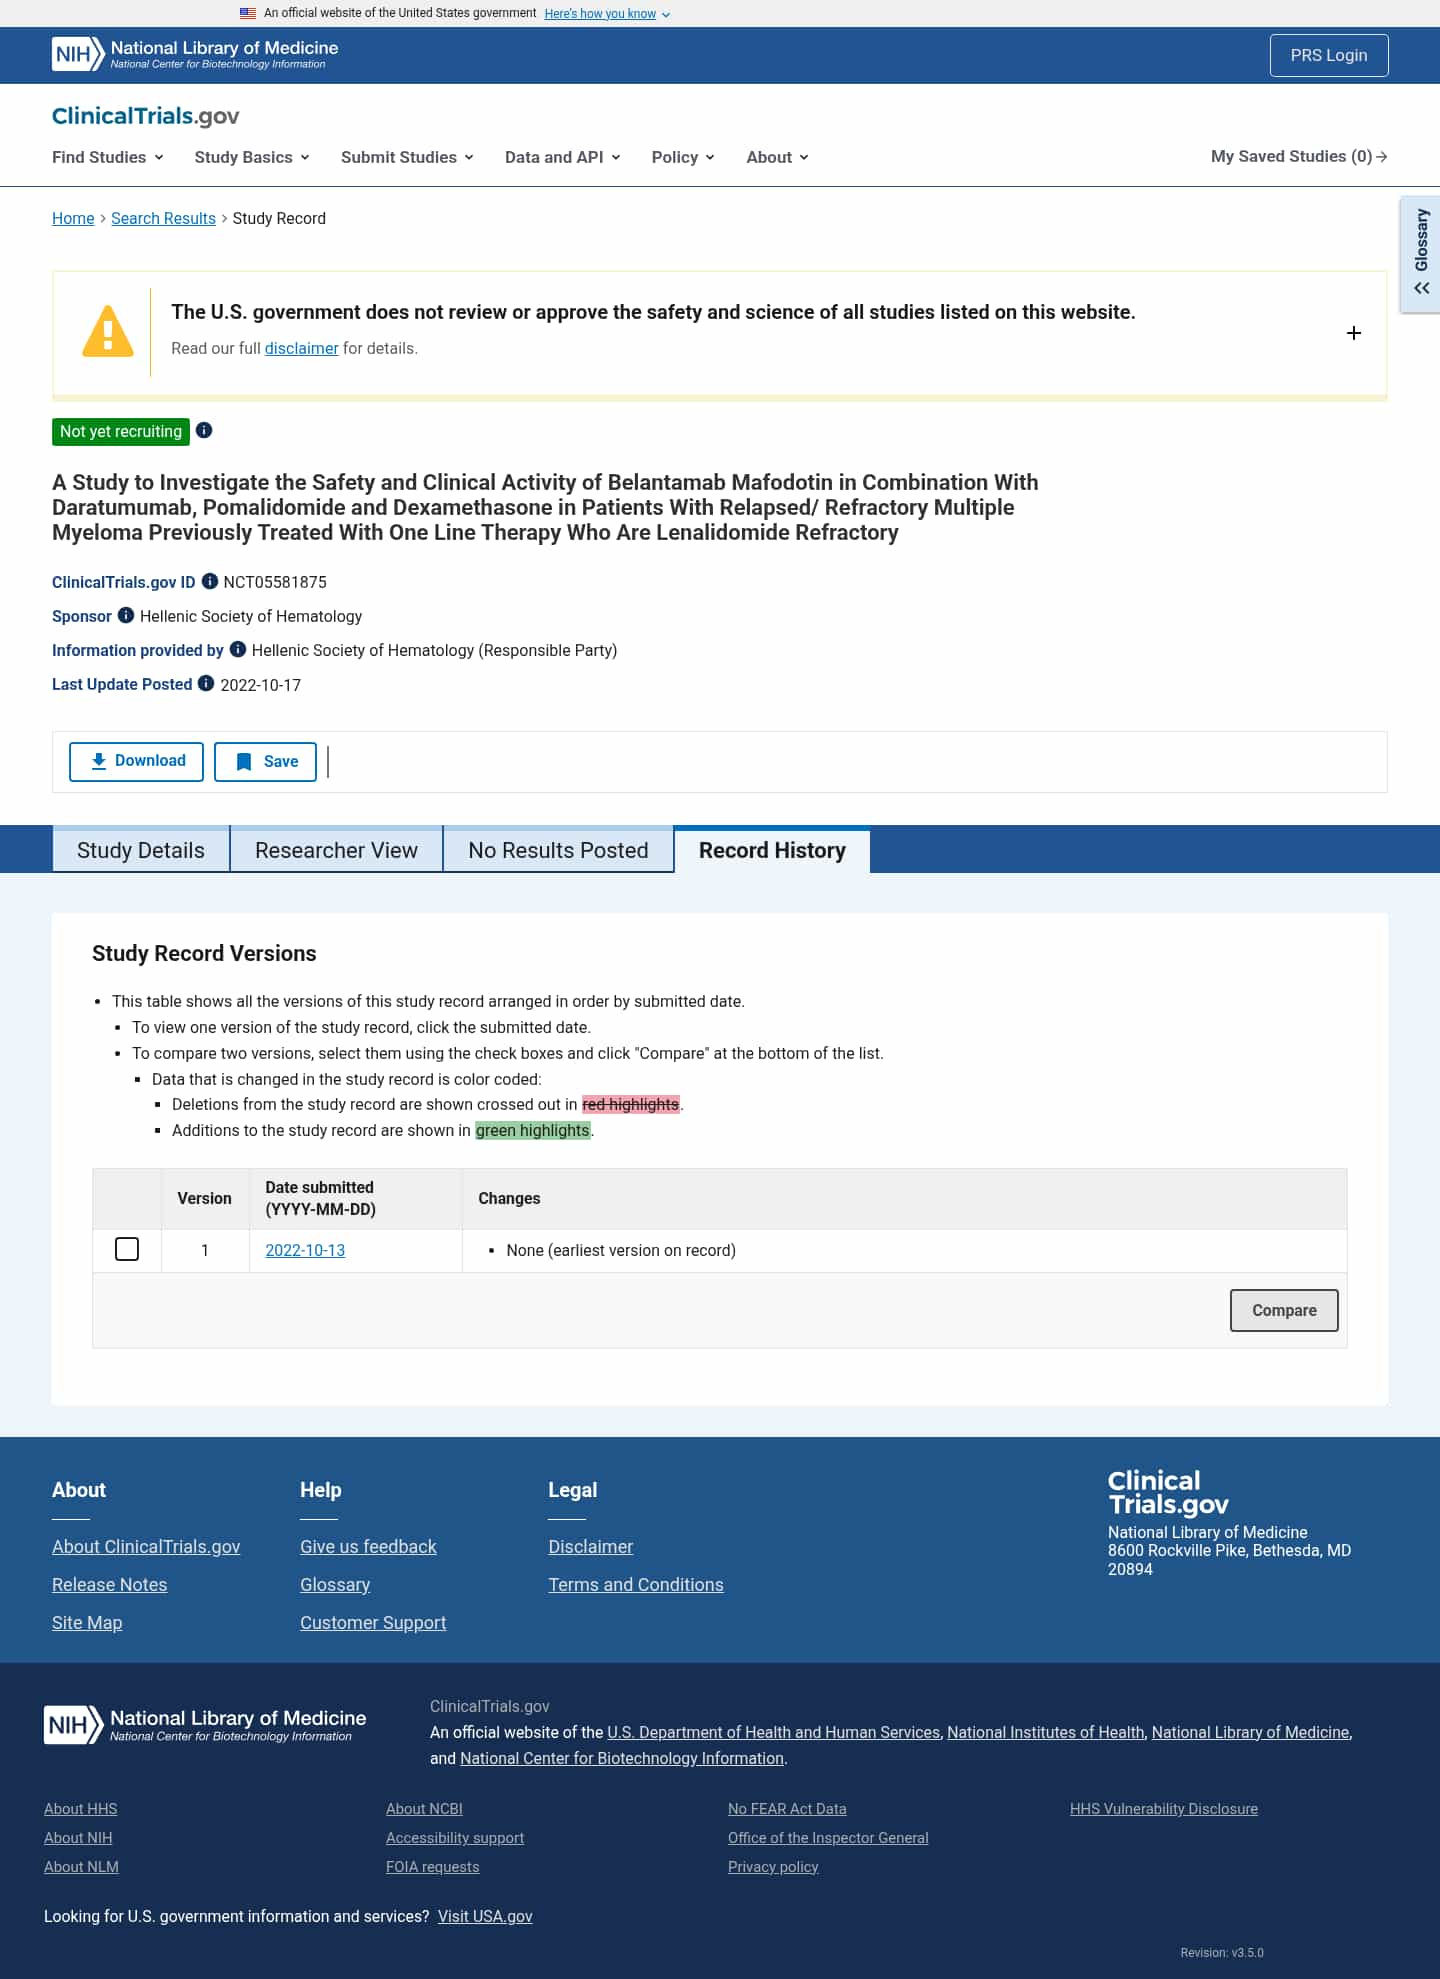Expand the Glossary side panel
The width and height of the screenshot is (1440, 1979).
(1421, 254)
